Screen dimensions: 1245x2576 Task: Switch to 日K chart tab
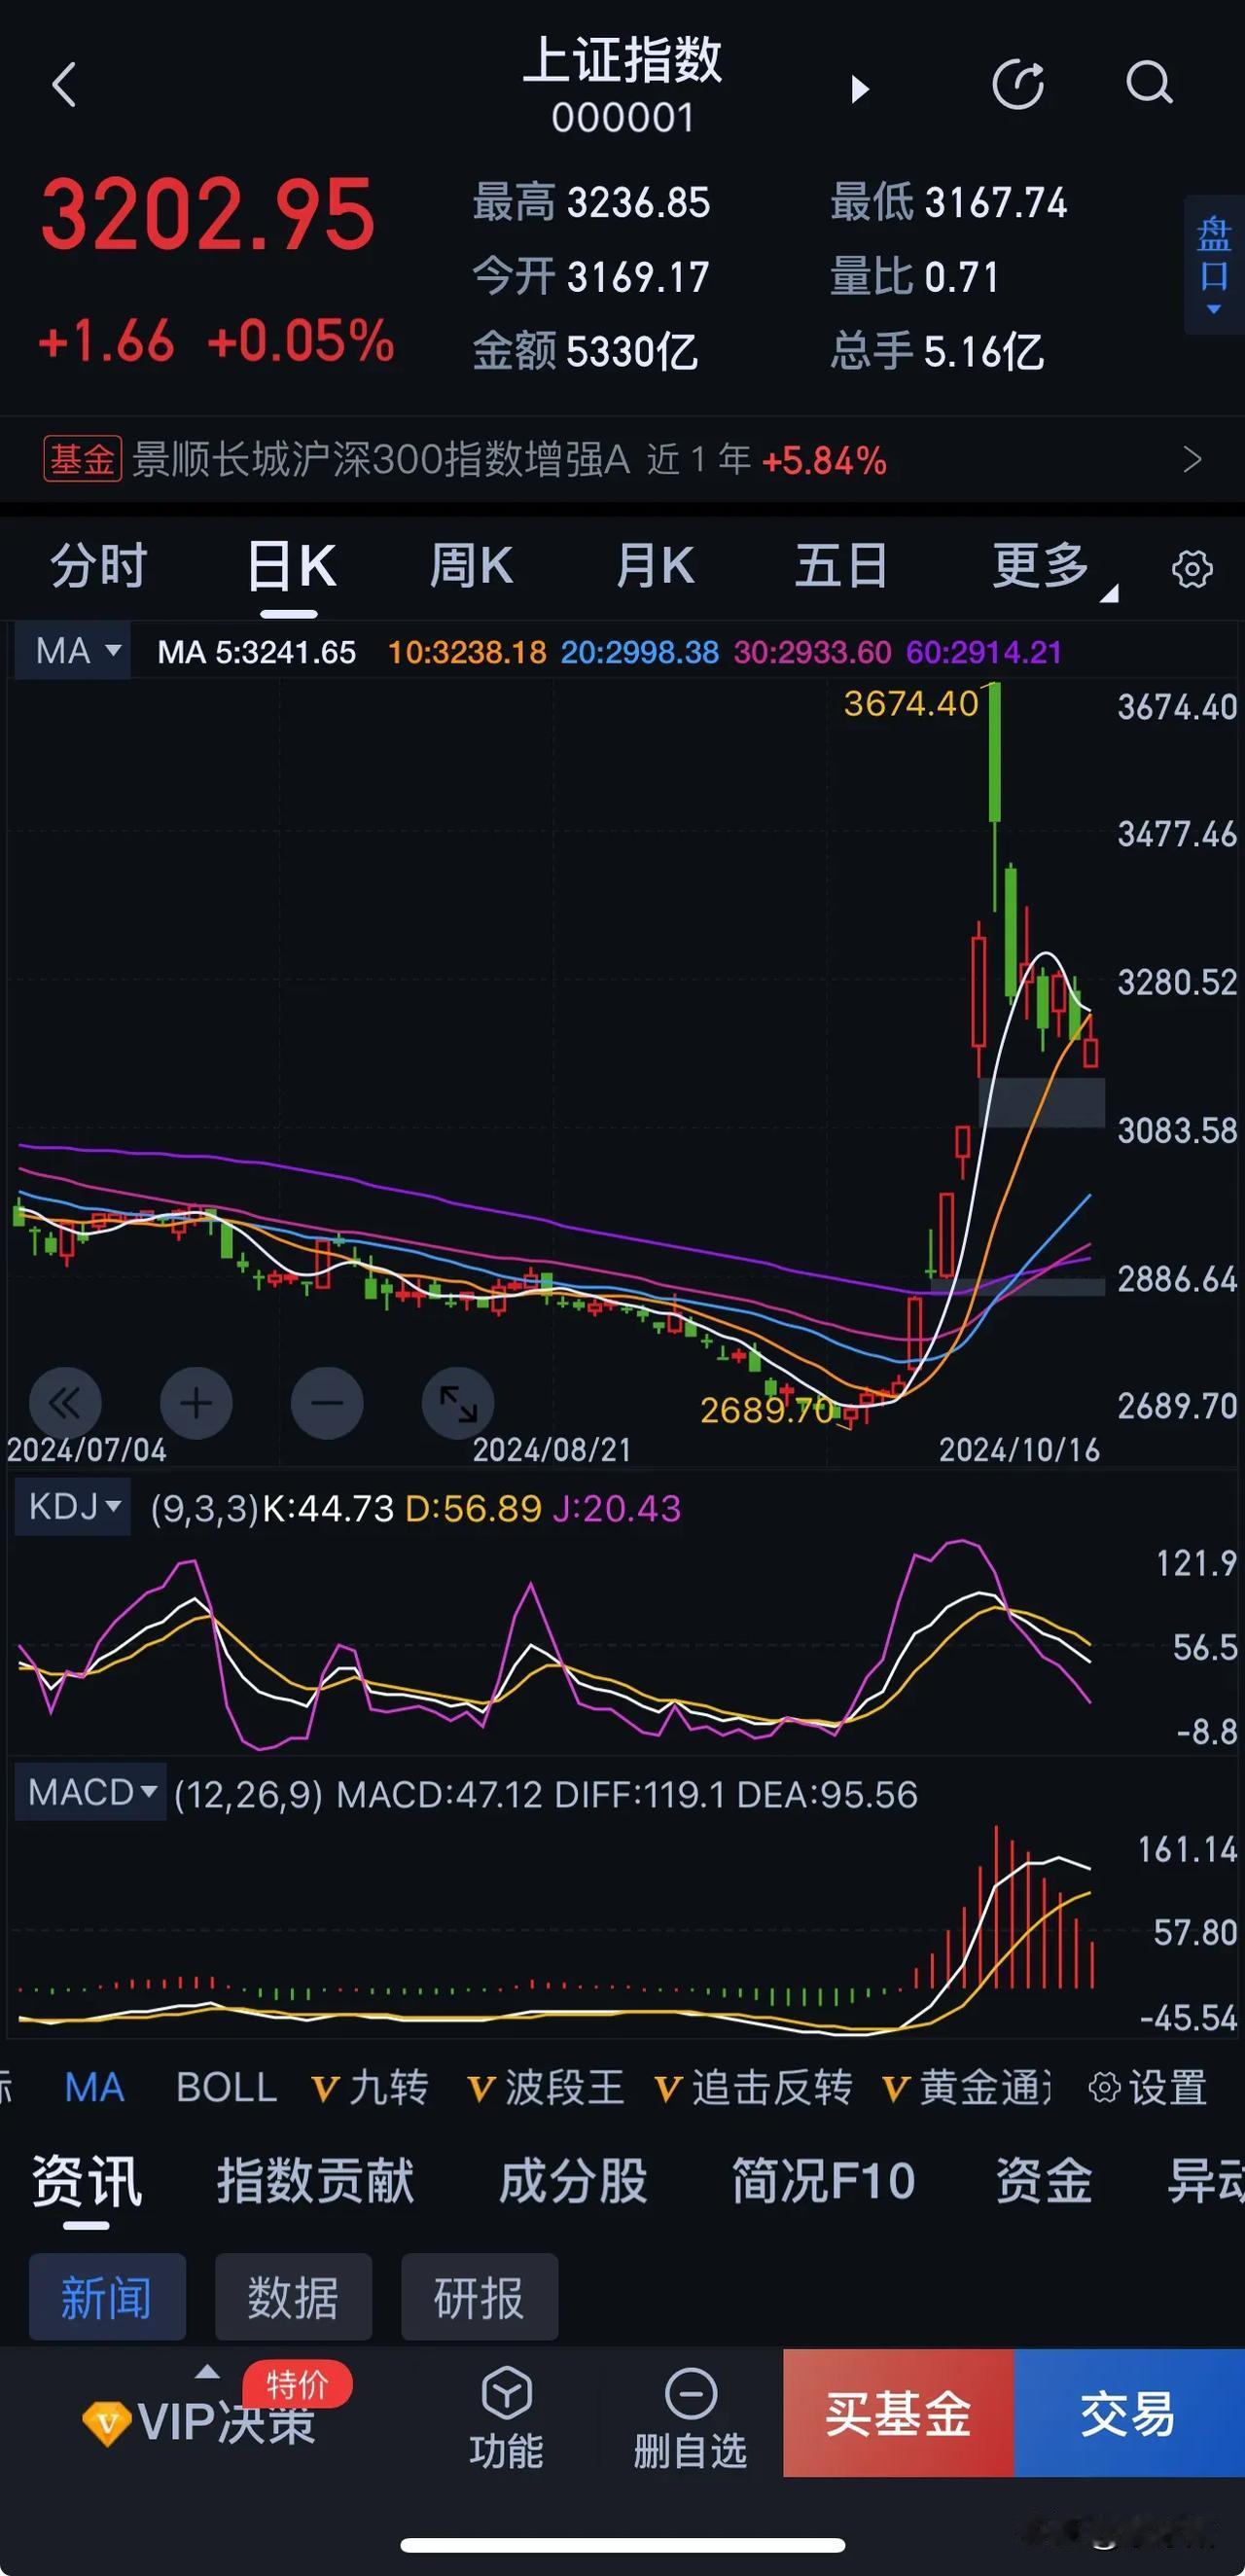pyautogui.click(x=291, y=566)
